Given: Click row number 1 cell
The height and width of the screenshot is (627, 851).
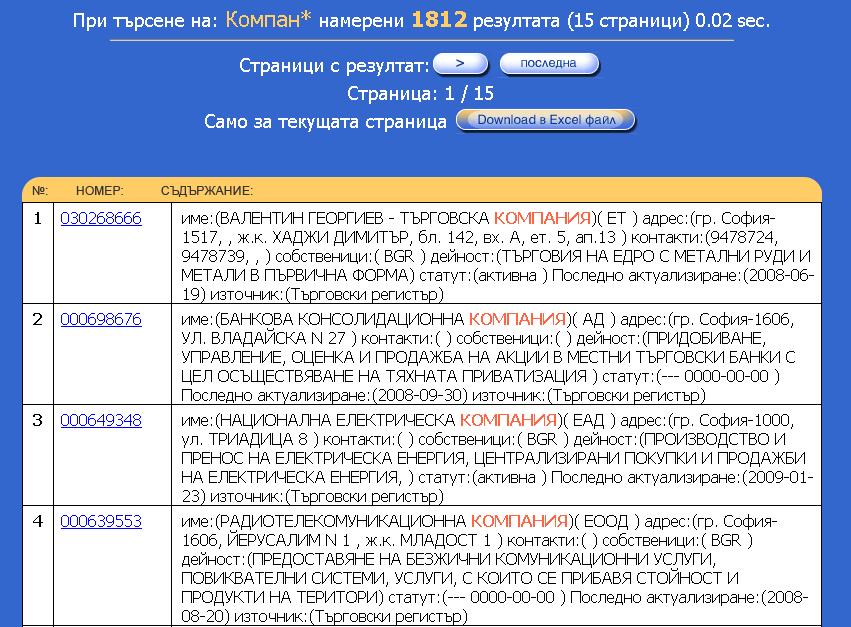Looking at the screenshot, I should 37,253.
